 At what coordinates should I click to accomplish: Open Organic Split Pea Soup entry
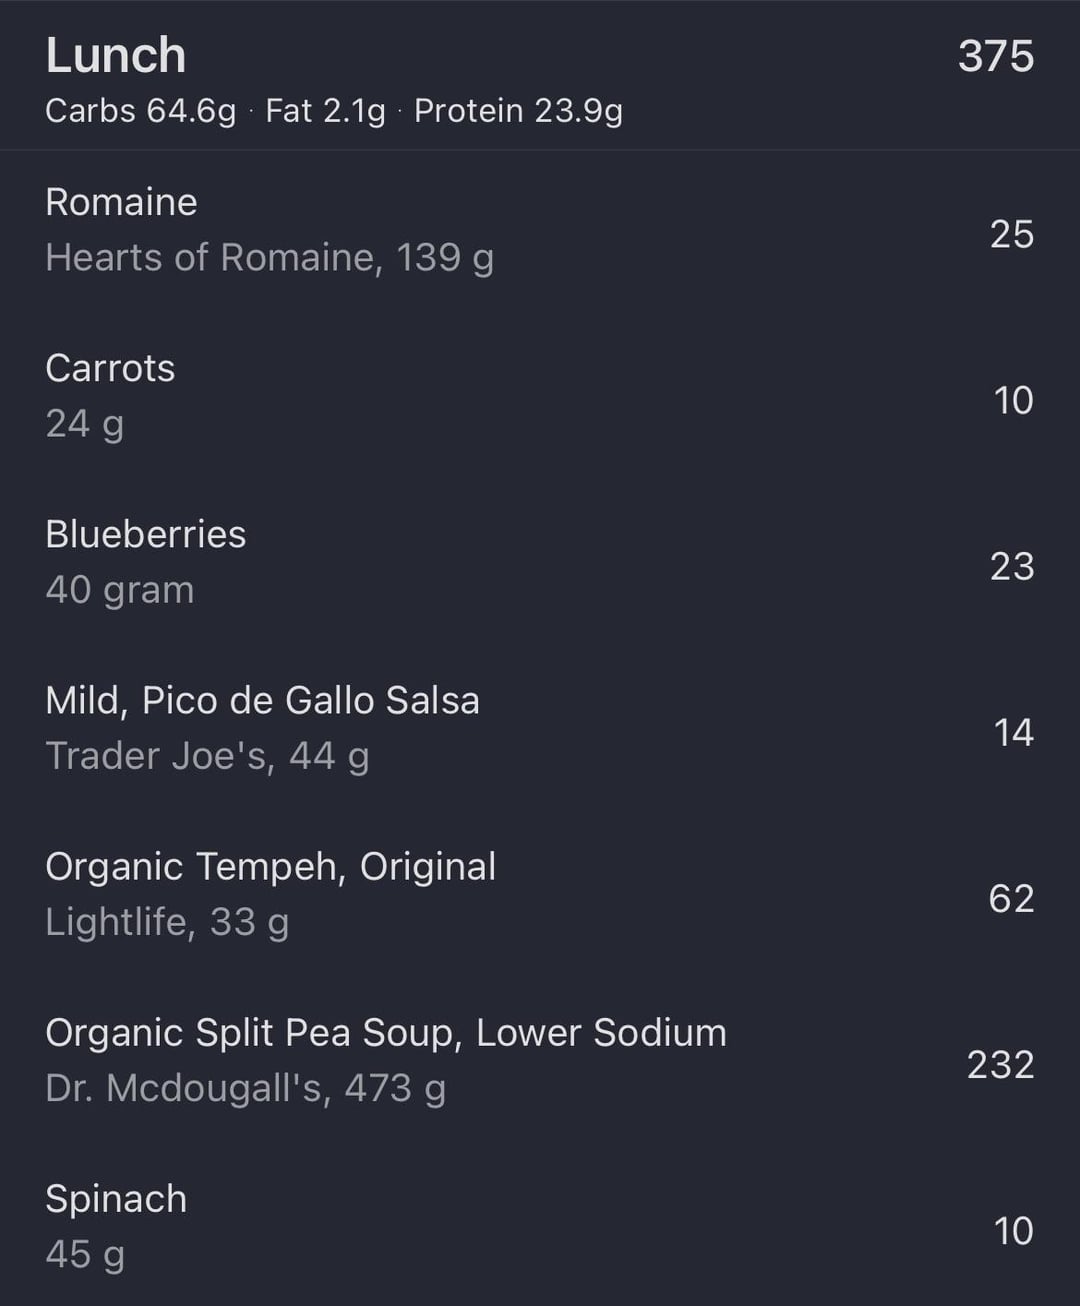tap(385, 1032)
